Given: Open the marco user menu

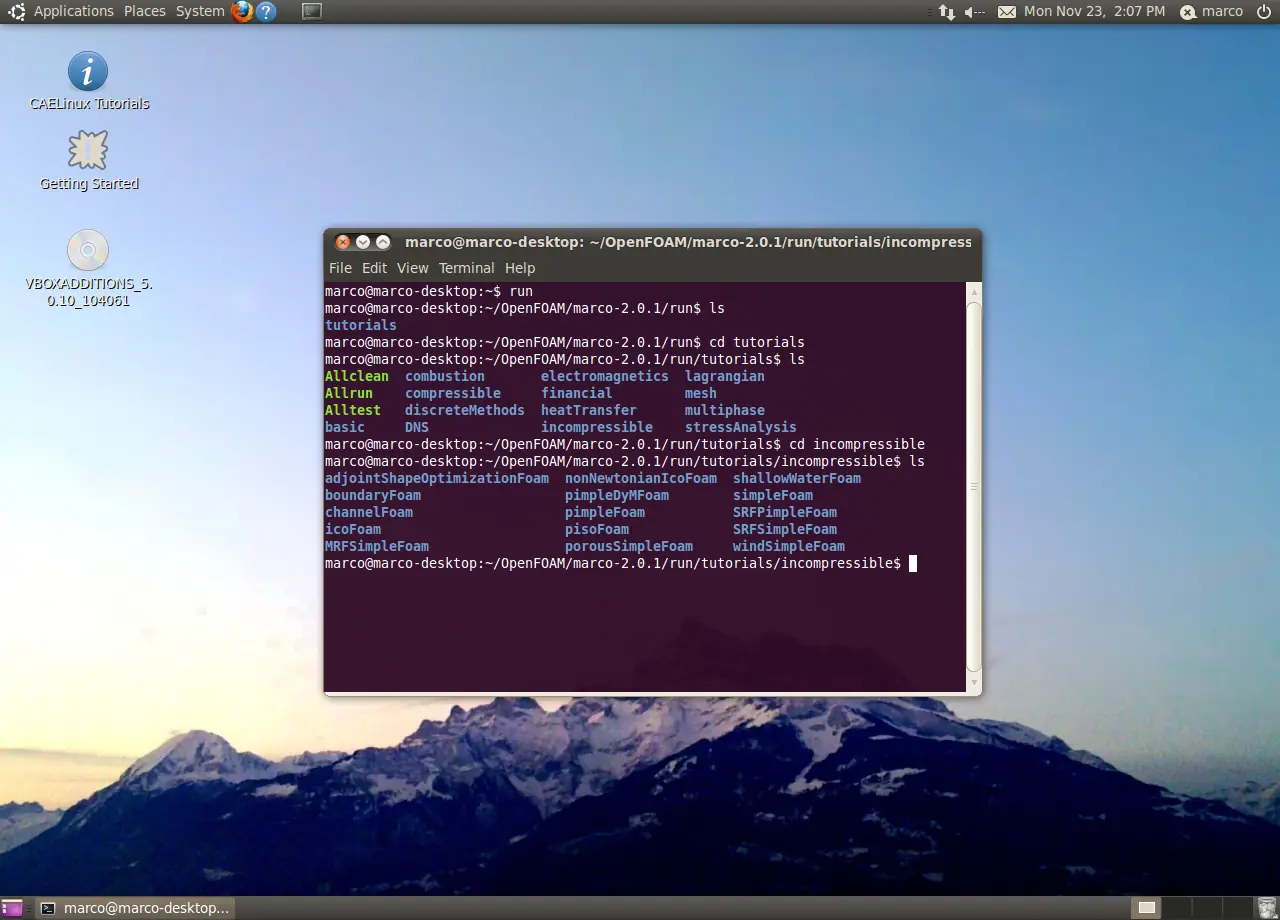Looking at the screenshot, I should pos(1212,12).
